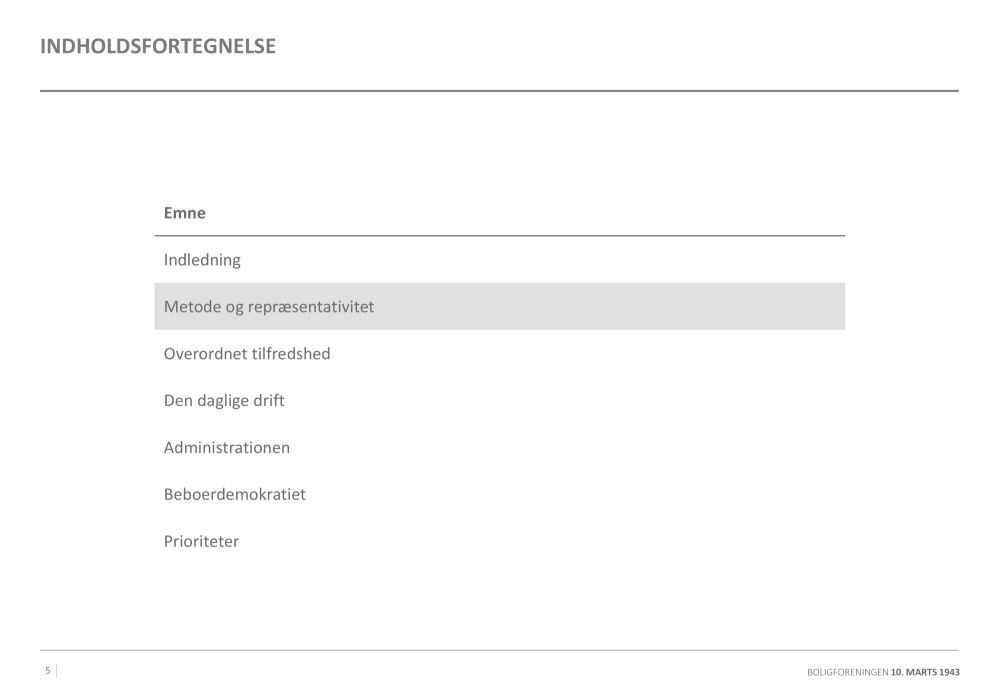The width and height of the screenshot is (1000, 692).
Task: Click the year "1943" in the footer
Action: [949, 672]
